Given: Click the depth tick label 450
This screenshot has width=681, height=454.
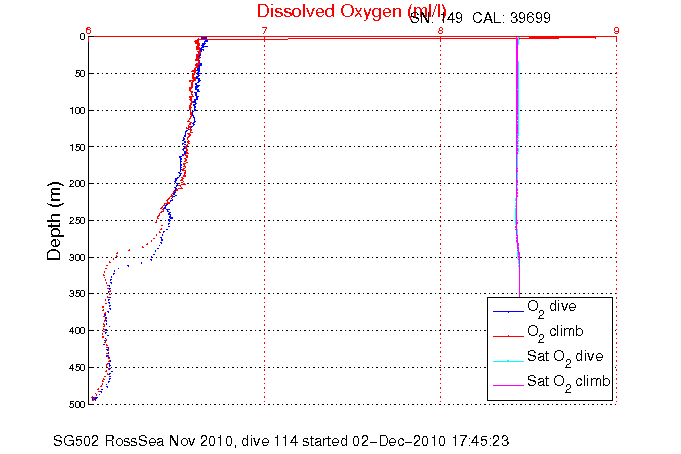Looking at the screenshot, I should 77,368.
